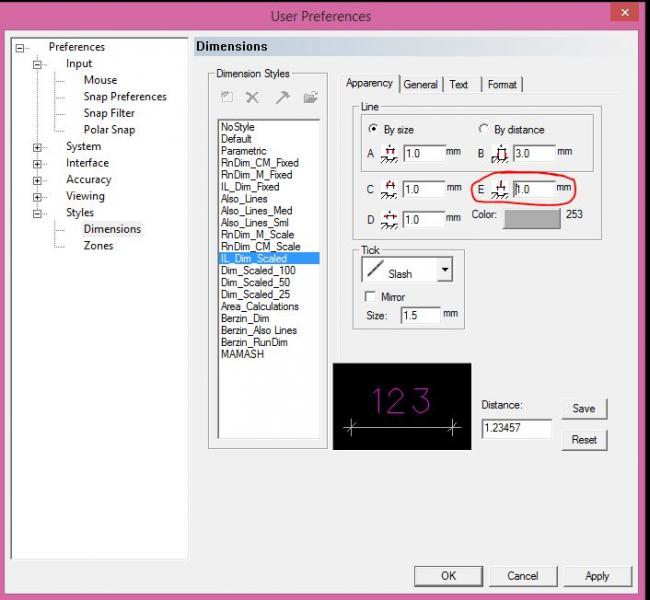Enable the Mirror checkbox
This screenshot has width=650, height=600.
click(371, 297)
